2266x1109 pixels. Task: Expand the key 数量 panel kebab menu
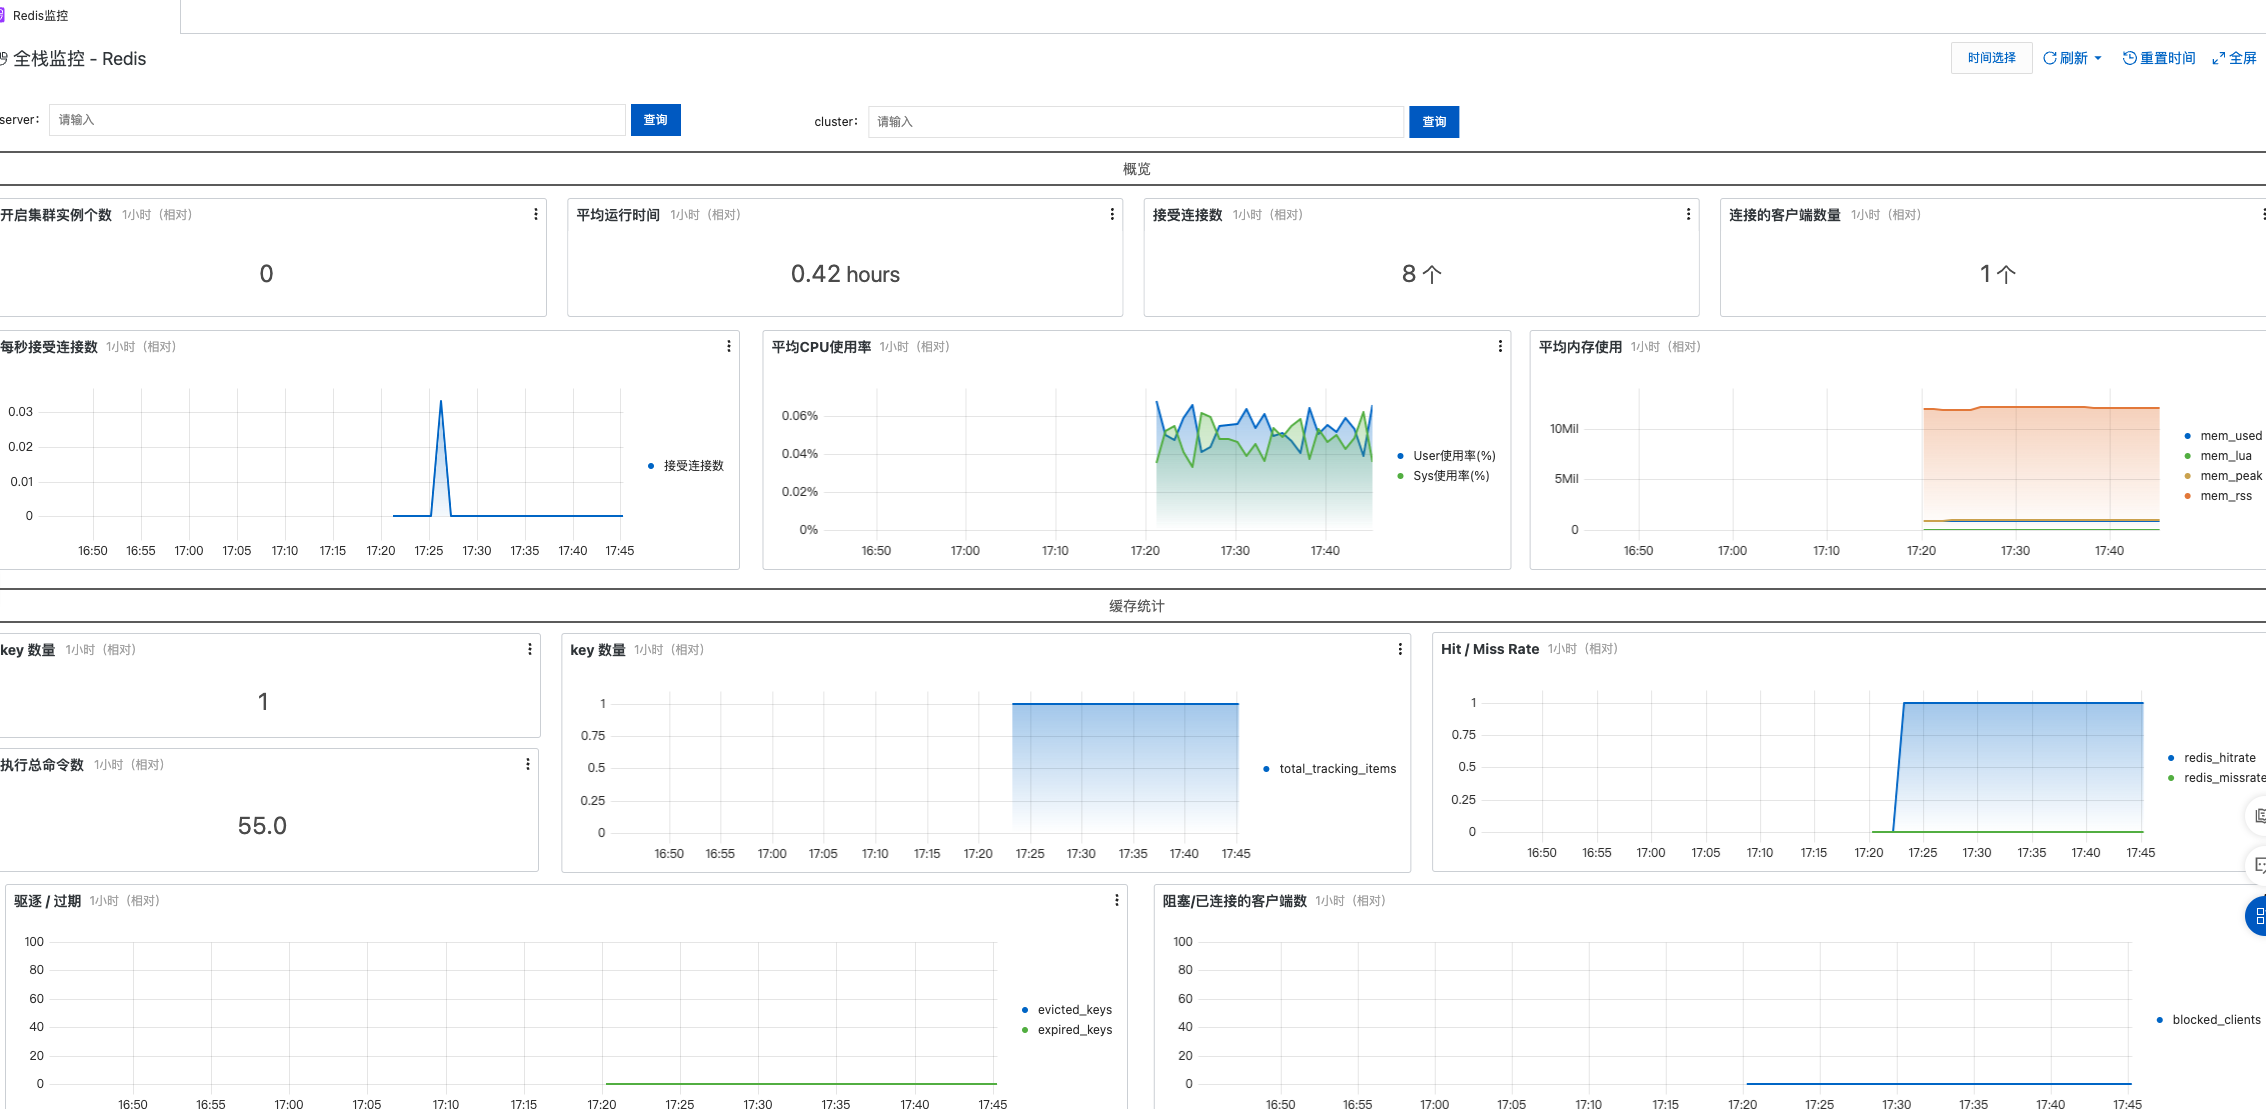(x=1399, y=648)
